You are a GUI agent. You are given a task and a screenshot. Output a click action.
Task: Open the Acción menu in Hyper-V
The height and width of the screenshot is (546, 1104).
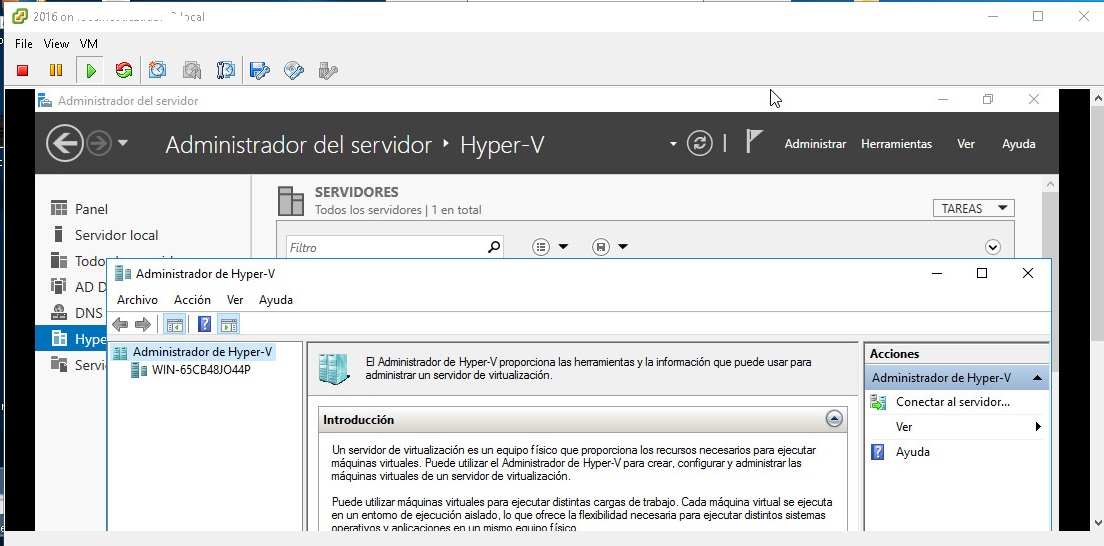click(192, 300)
